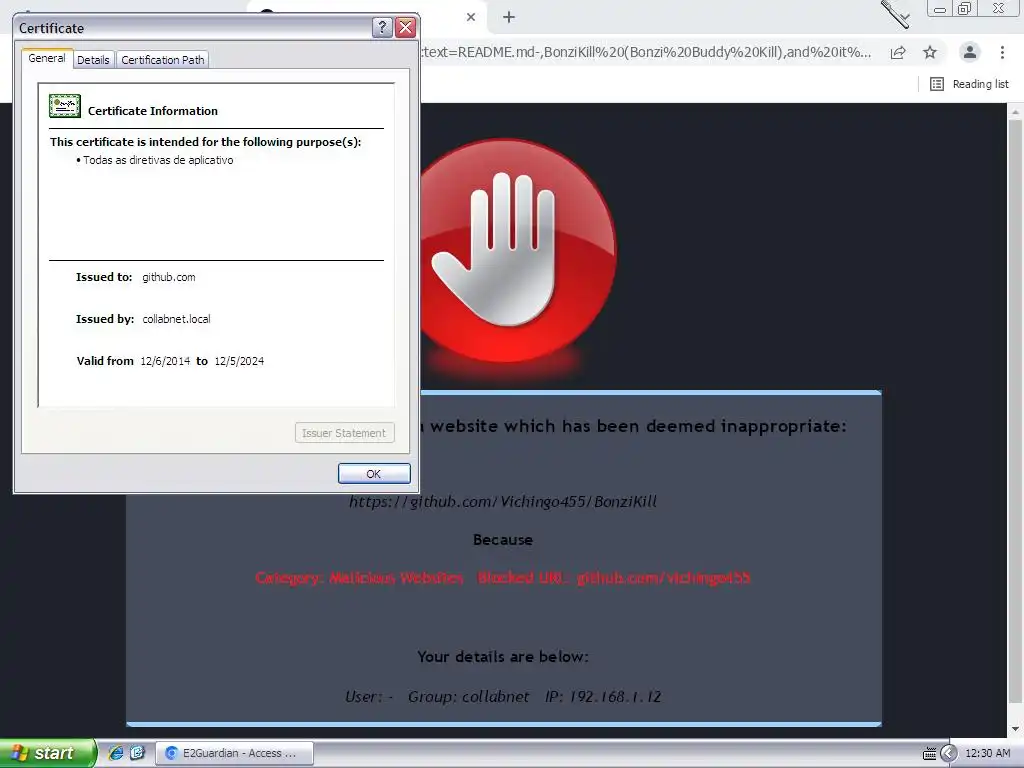Click the second quick launch icon

[x=137, y=753]
